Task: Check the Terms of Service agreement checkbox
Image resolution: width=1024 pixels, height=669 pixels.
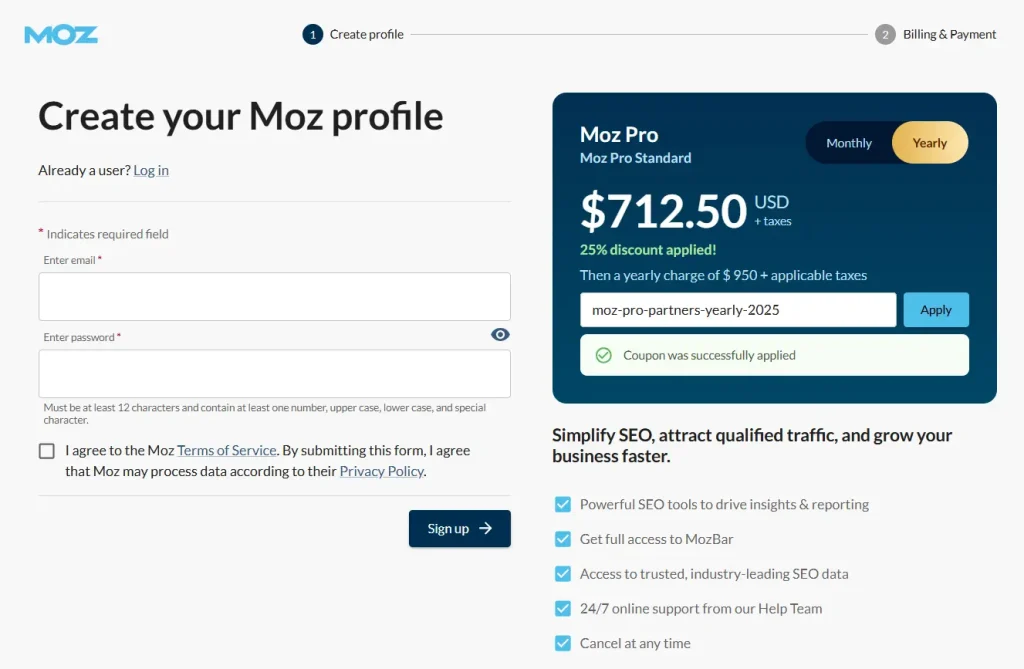Action: tap(46, 450)
